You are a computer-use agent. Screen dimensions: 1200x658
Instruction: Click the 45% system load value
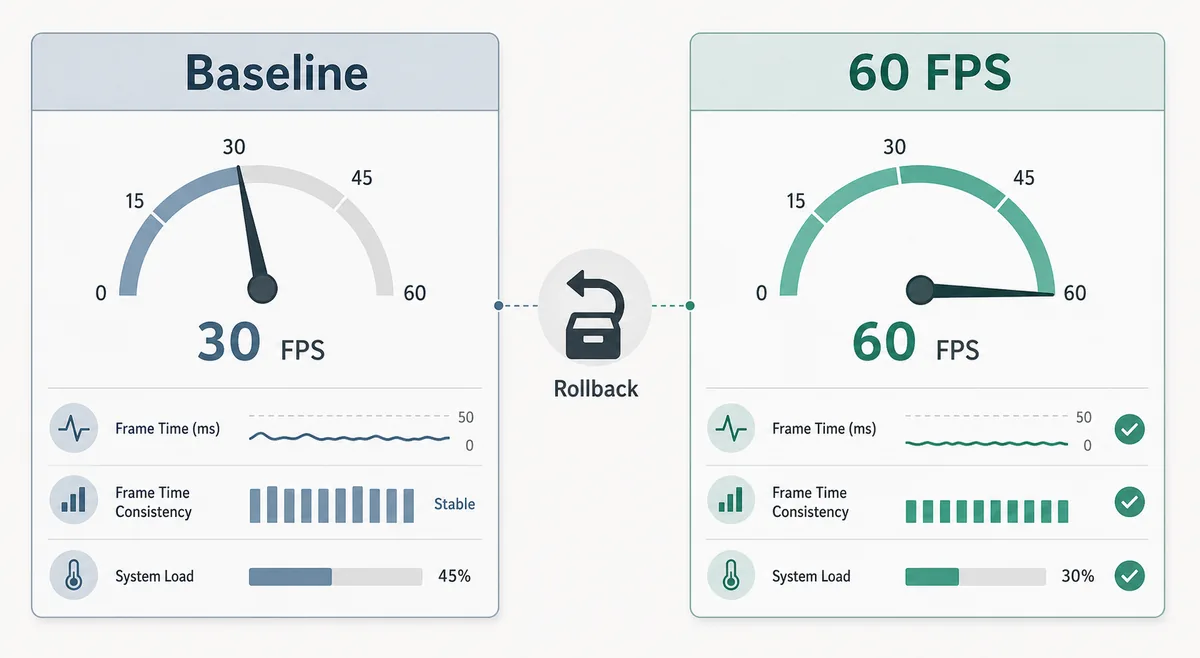[454, 576]
